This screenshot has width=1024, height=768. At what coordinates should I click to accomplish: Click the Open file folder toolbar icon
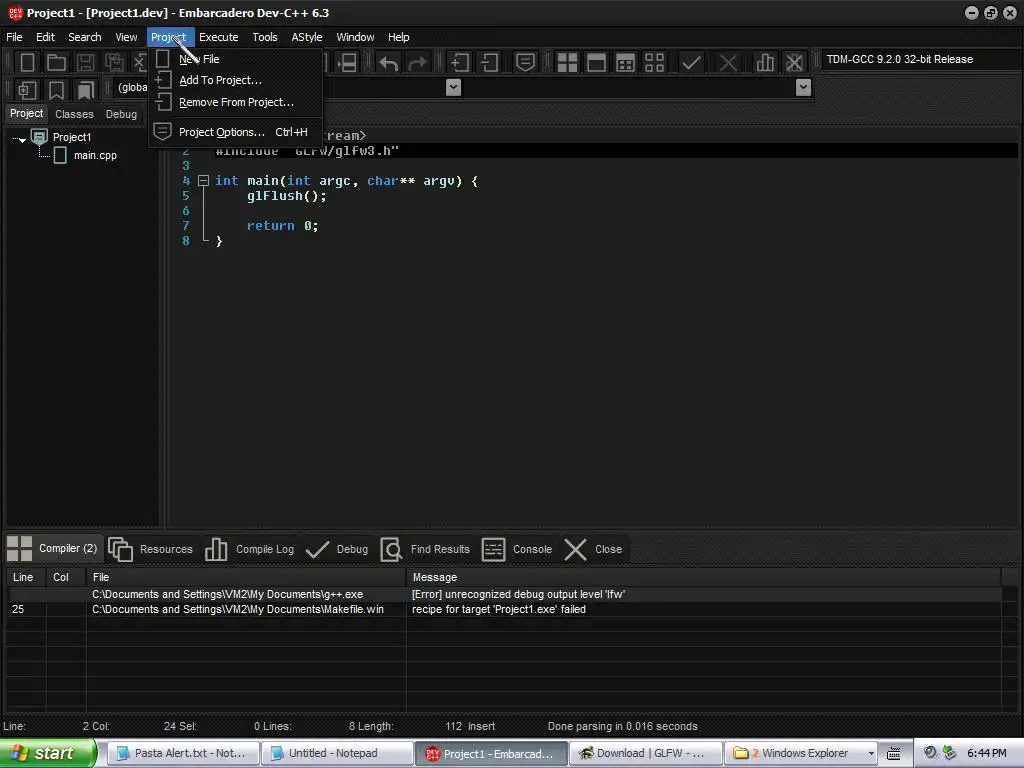point(56,63)
